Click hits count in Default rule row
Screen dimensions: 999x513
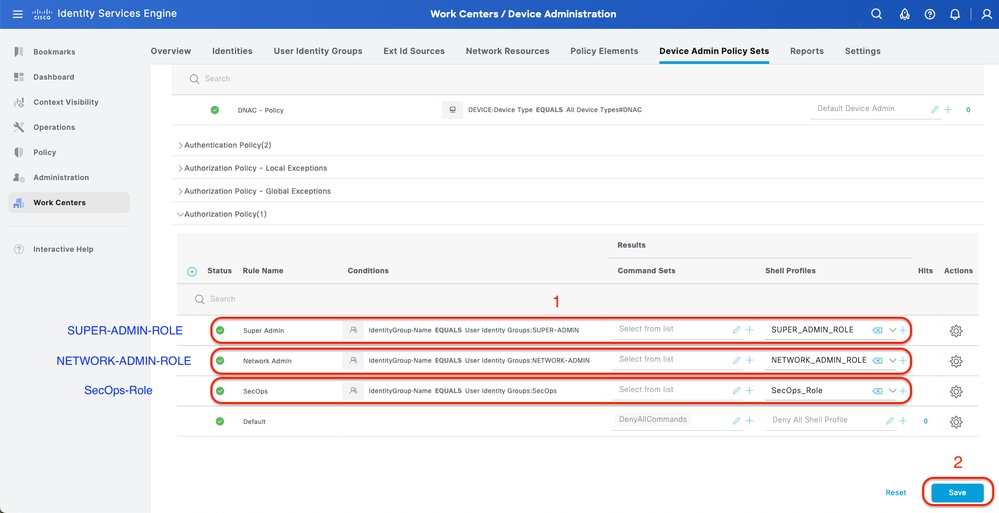point(925,421)
